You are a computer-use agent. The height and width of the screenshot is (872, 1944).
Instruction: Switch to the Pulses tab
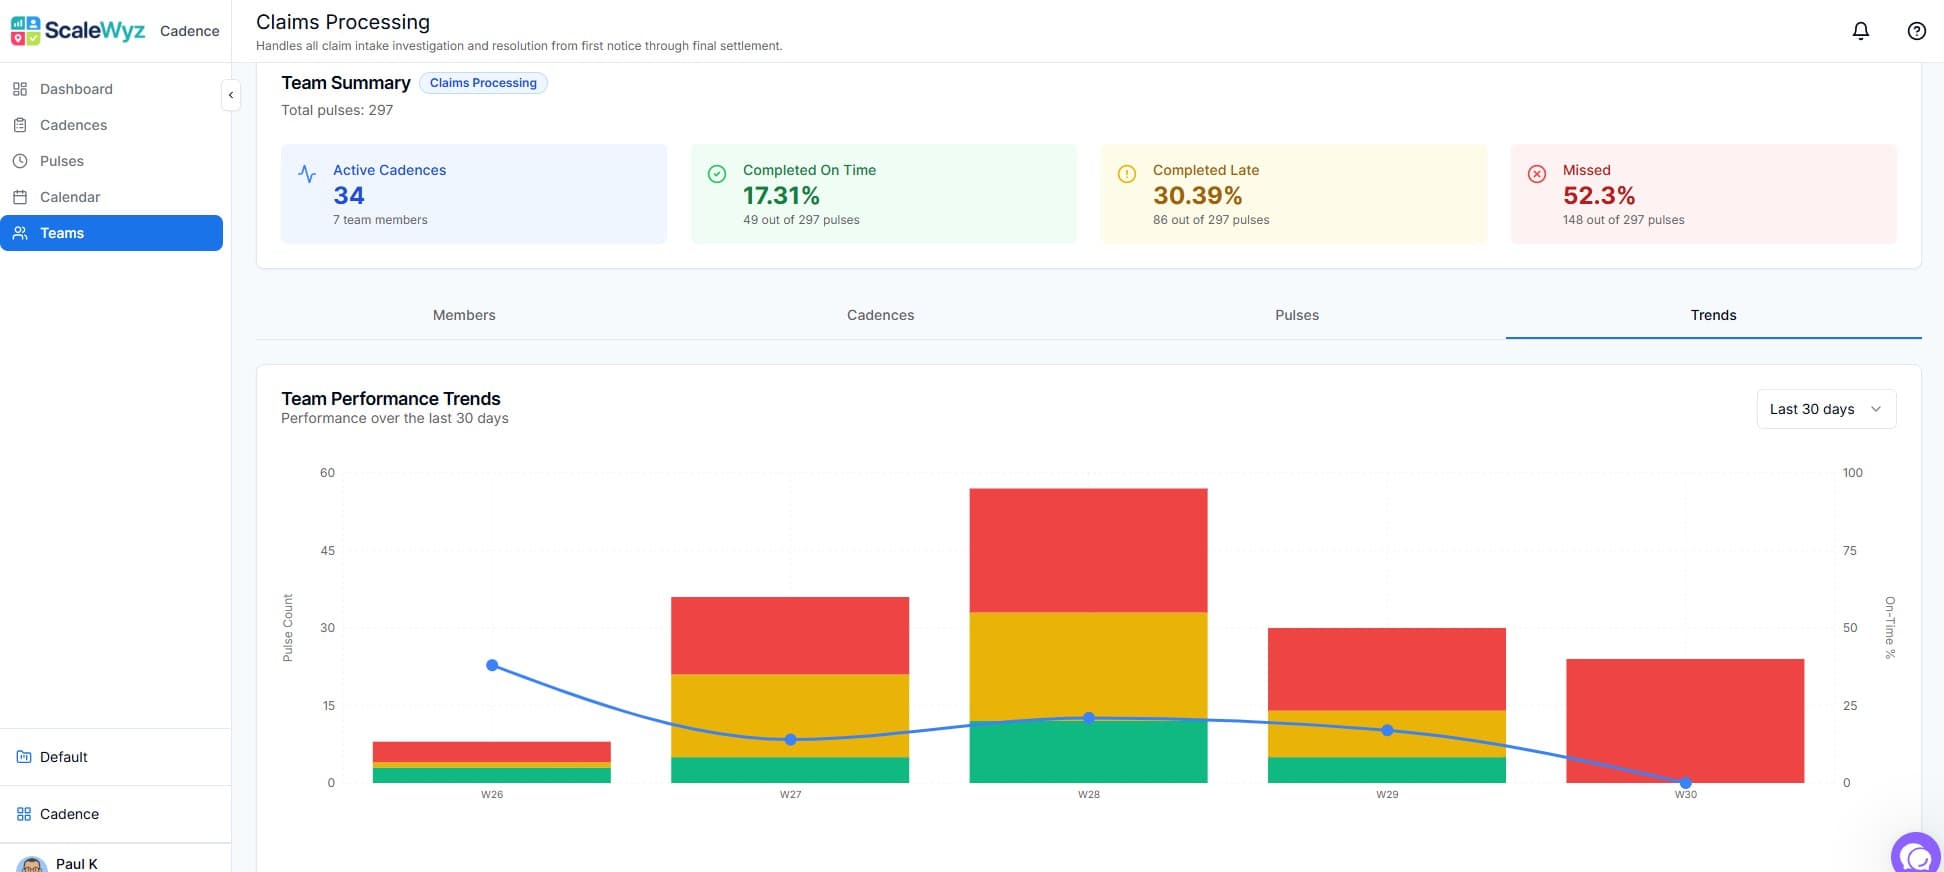(x=1296, y=315)
